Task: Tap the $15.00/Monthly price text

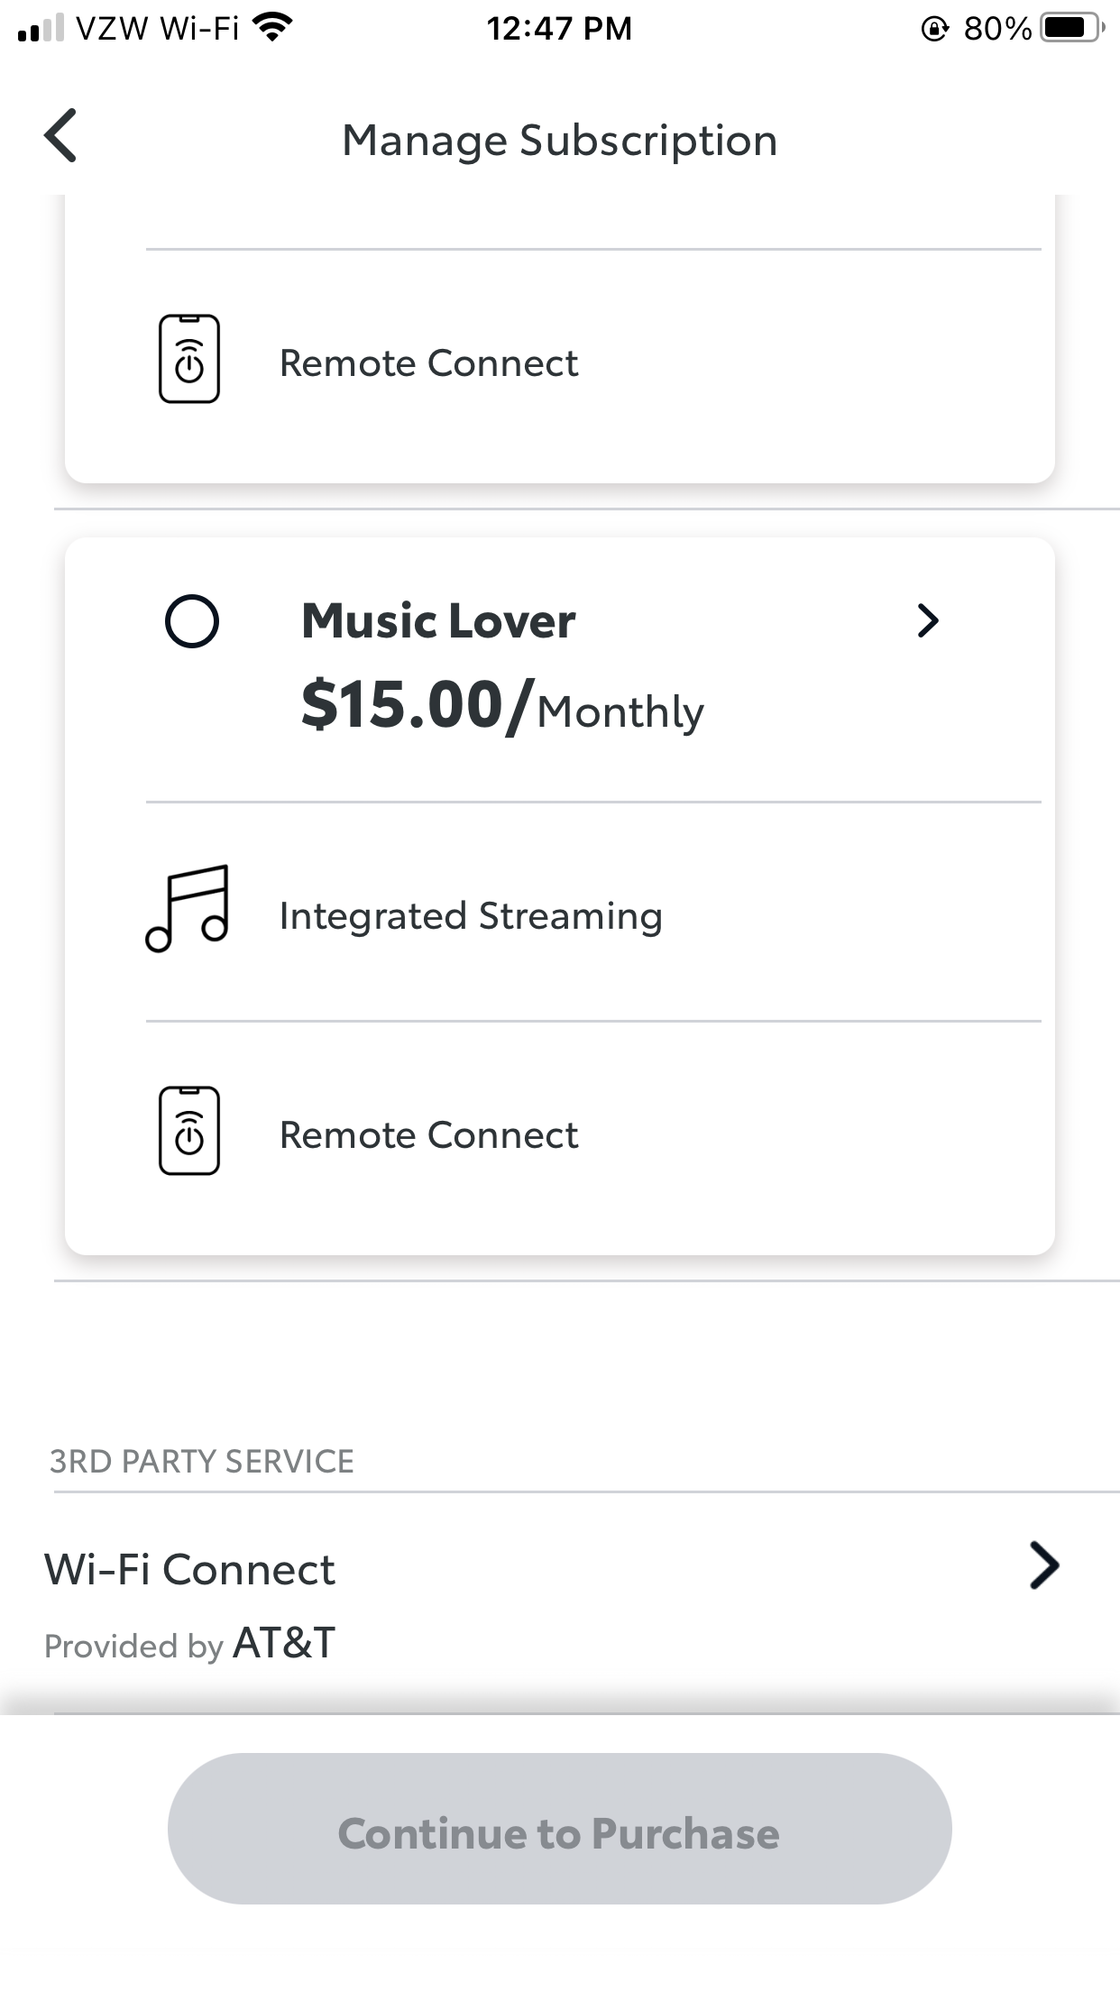Action: pyautogui.click(x=502, y=707)
